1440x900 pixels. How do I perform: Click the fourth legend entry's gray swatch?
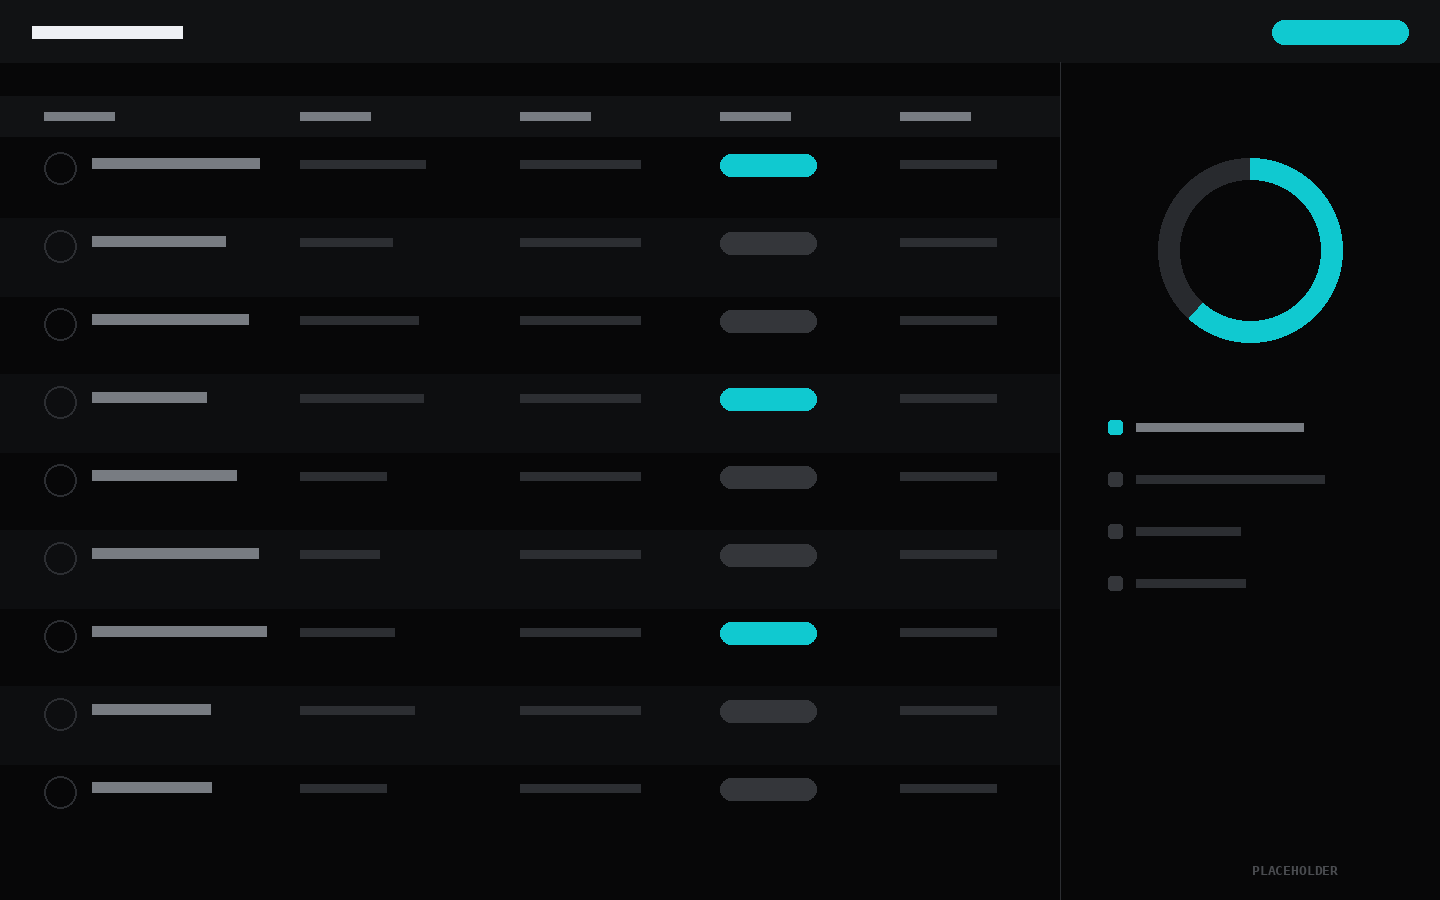pos(1115,583)
